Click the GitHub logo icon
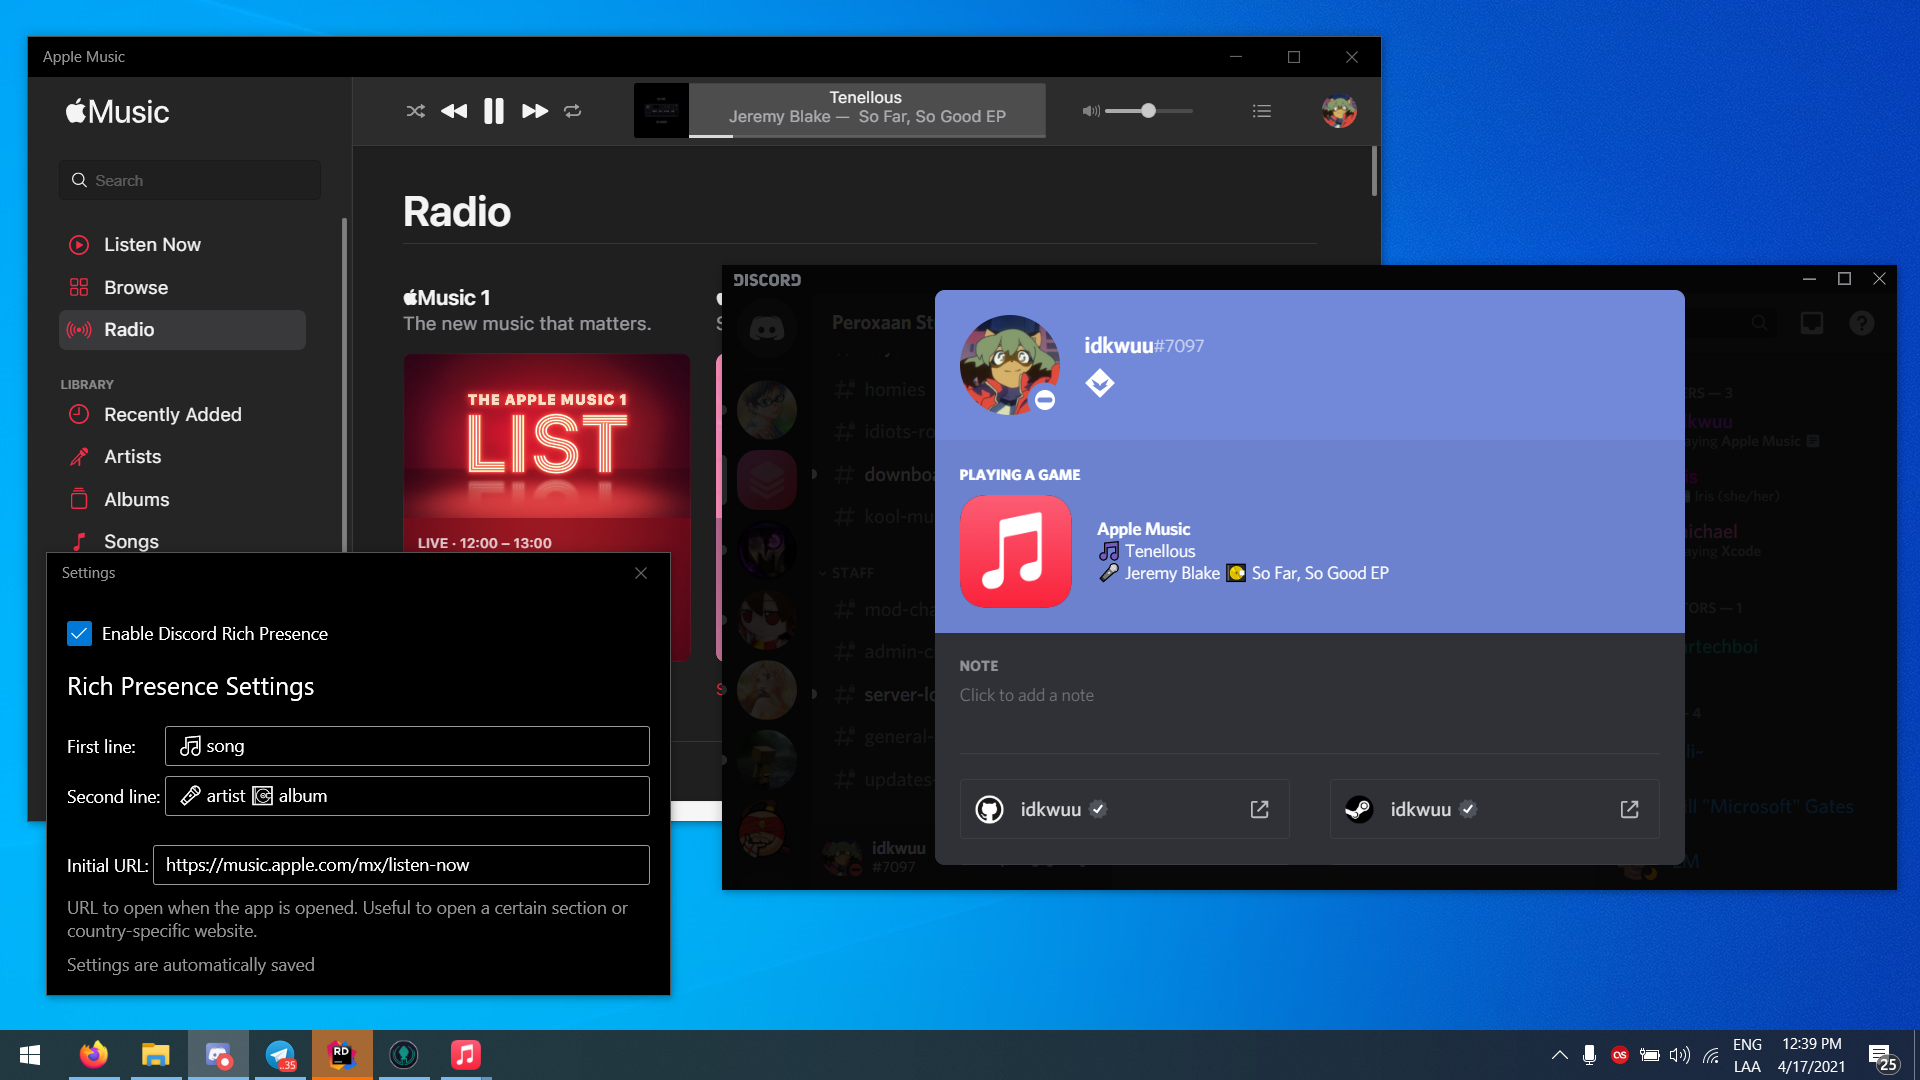This screenshot has height=1080, width=1920. pos(990,809)
